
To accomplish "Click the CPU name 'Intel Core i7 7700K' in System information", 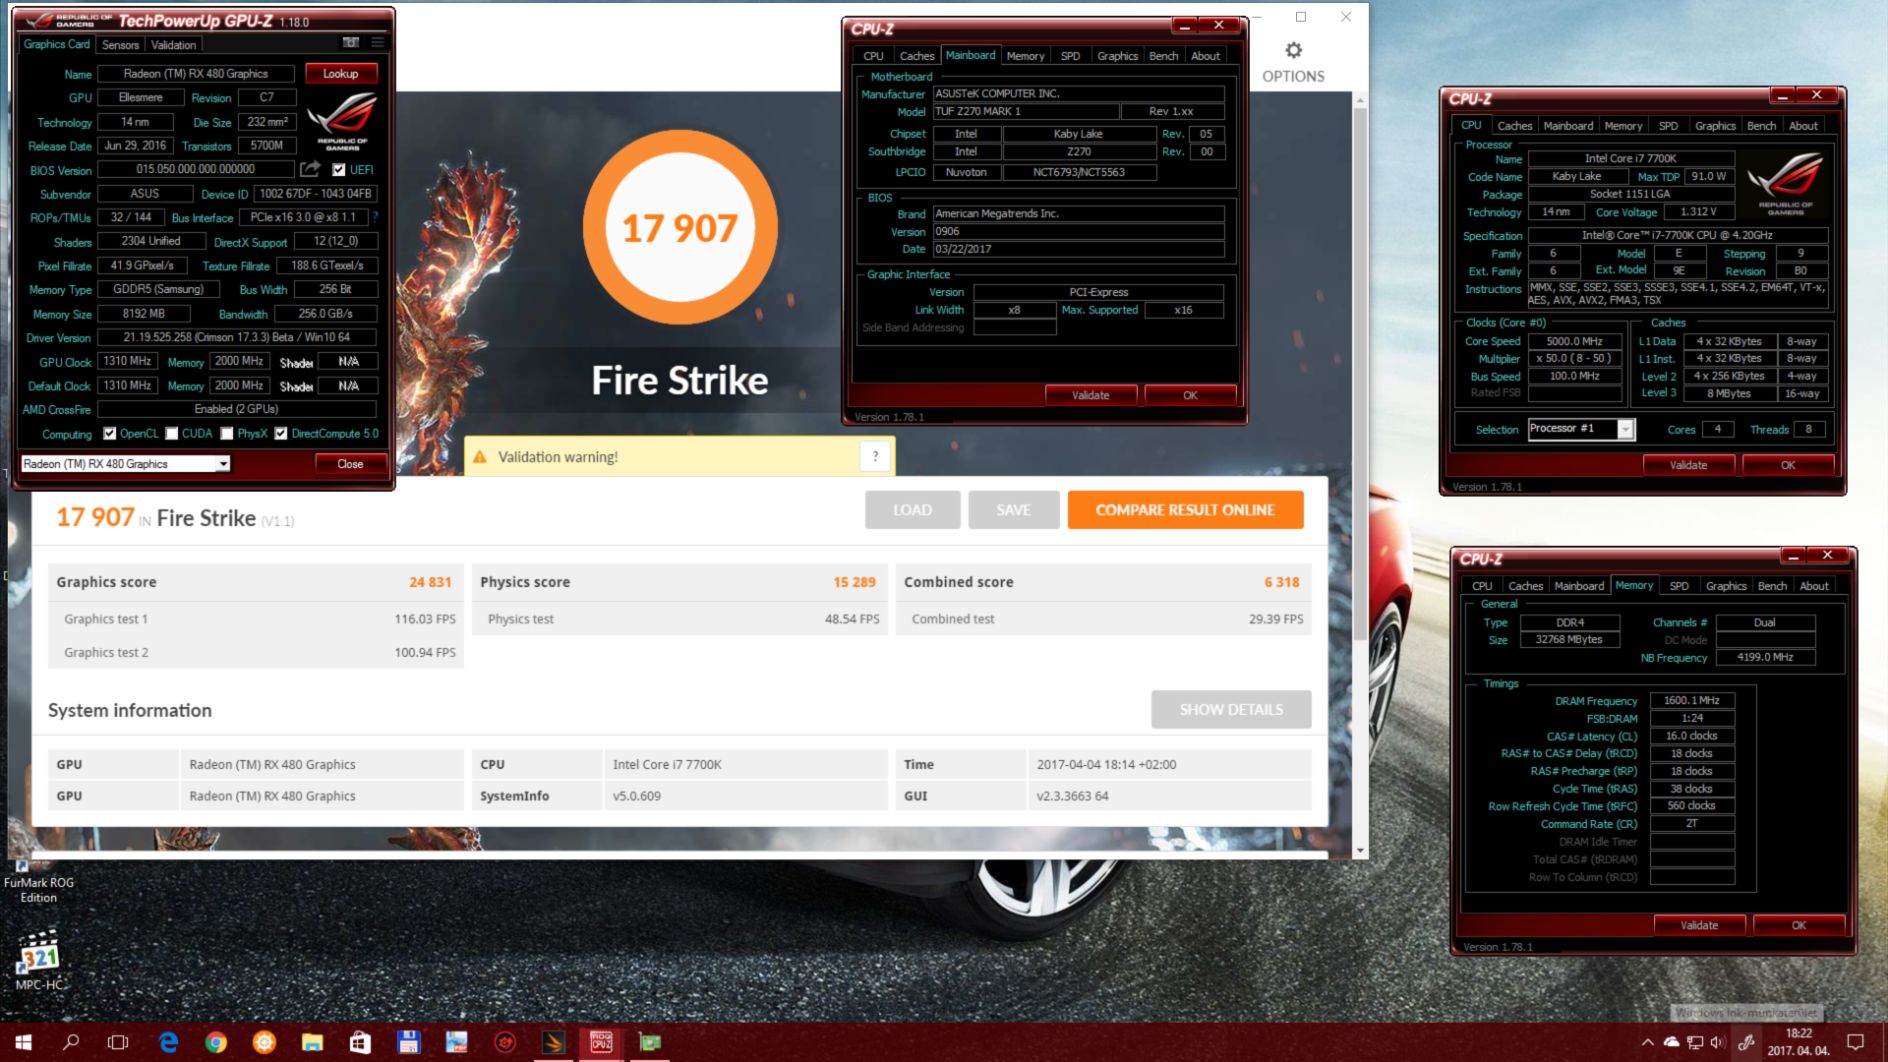I will coord(667,764).
